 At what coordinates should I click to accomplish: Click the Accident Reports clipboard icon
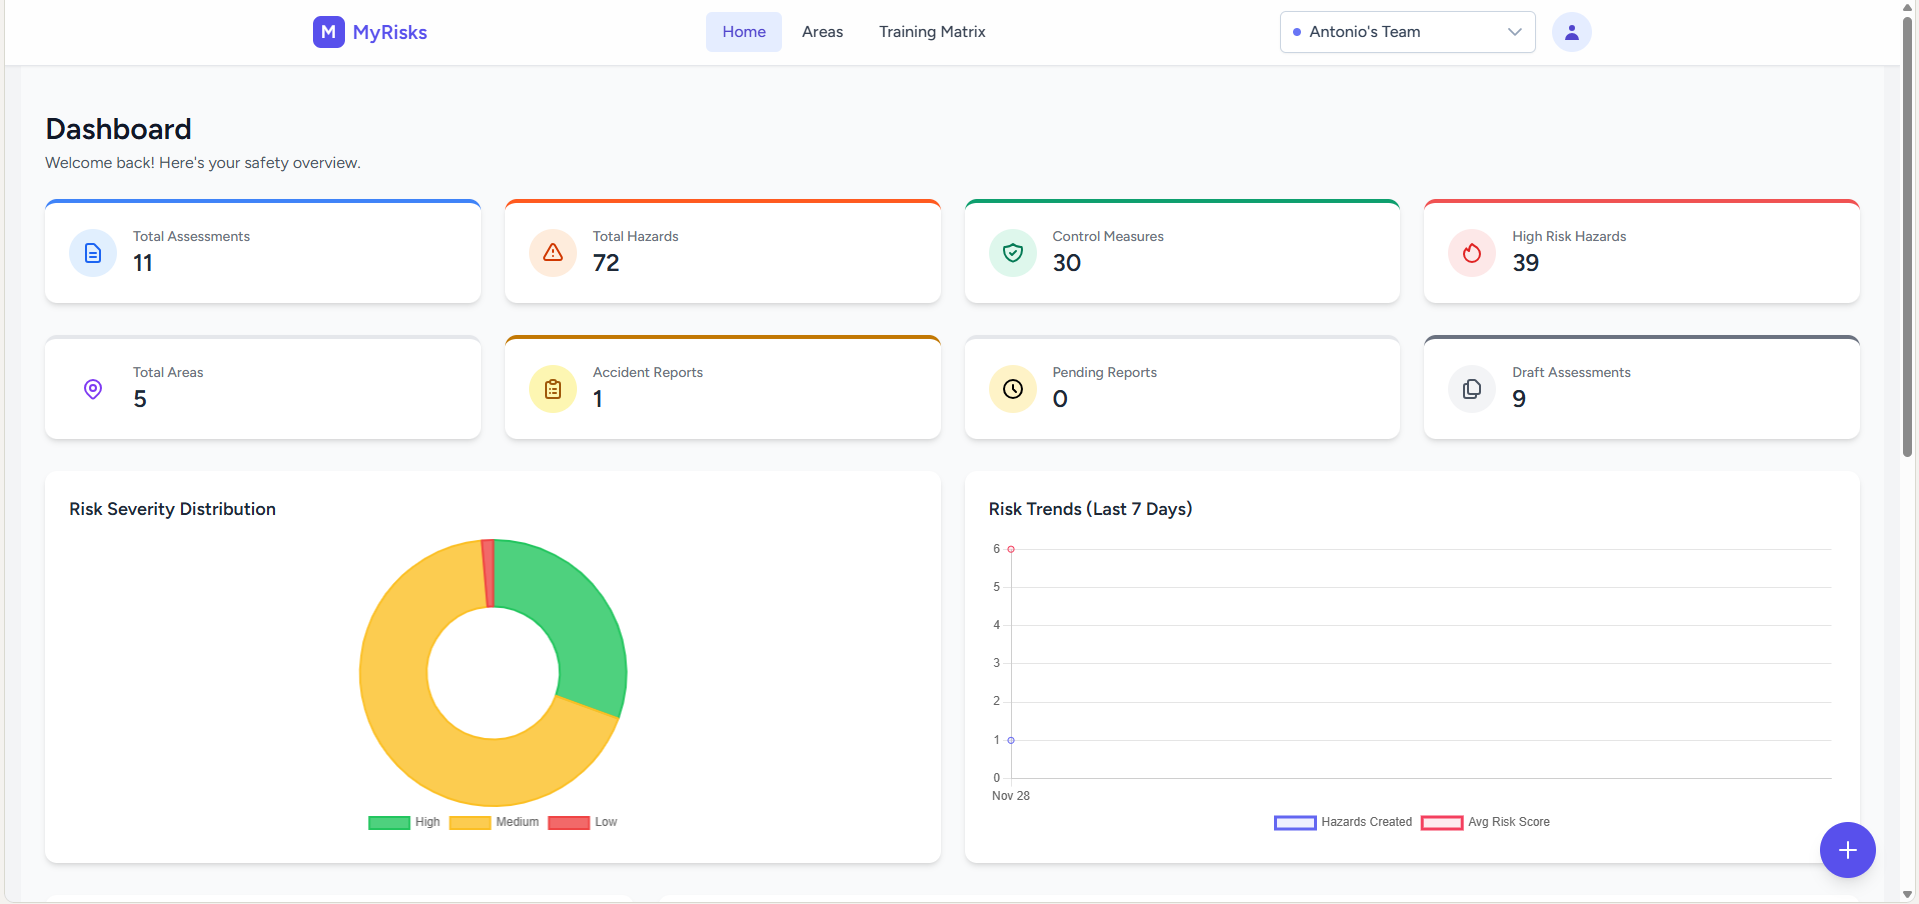point(553,389)
